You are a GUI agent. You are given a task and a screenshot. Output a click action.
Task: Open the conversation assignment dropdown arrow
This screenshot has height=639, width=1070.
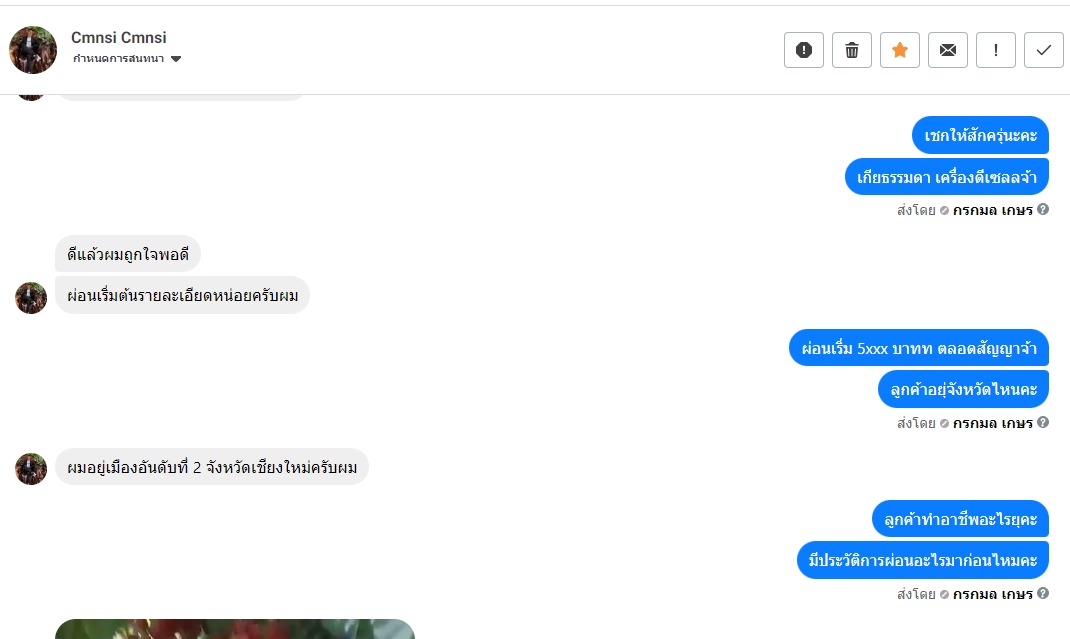tap(176, 59)
